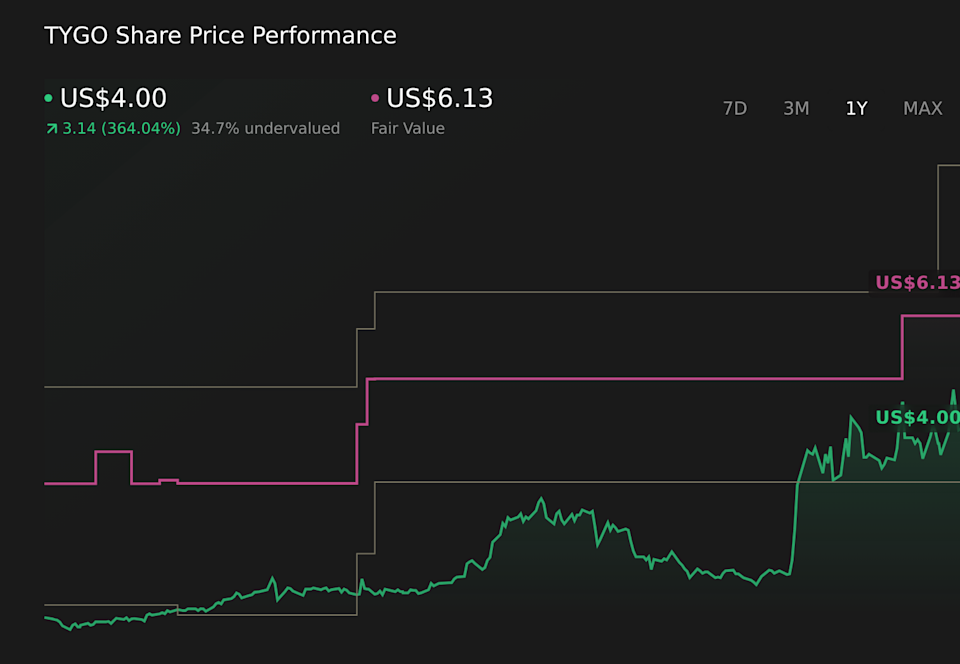Switch to the 3M time range
This screenshot has height=664, width=960.
[x=796, y=109]
